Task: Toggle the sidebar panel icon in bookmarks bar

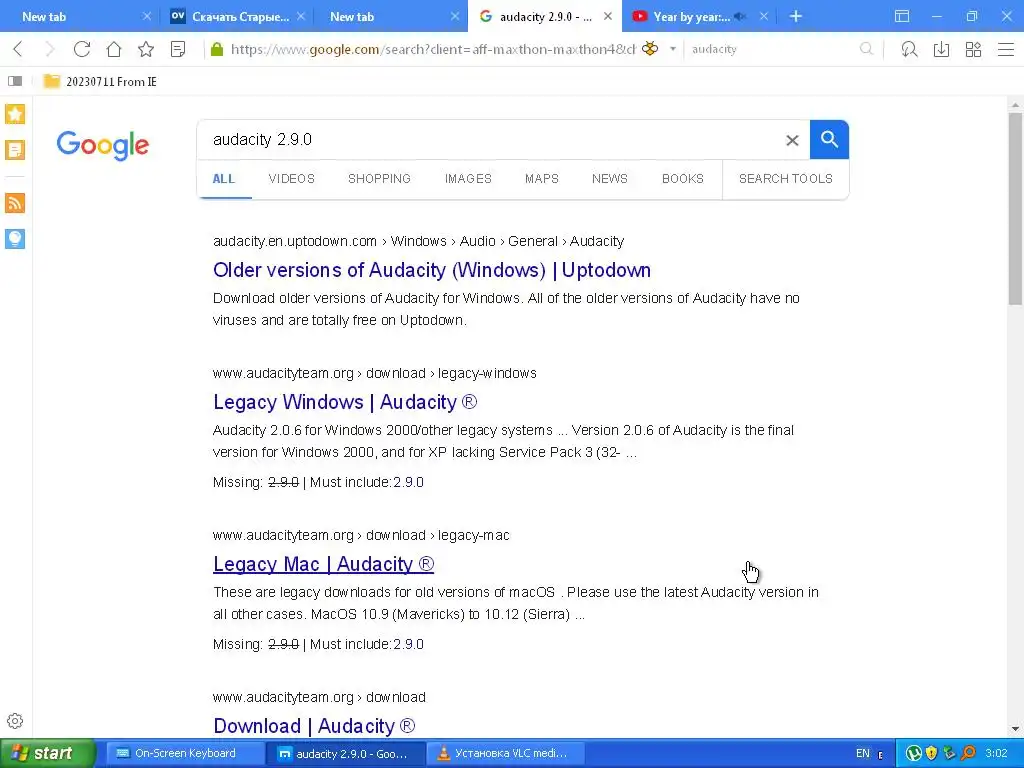Action: [15, 81]
